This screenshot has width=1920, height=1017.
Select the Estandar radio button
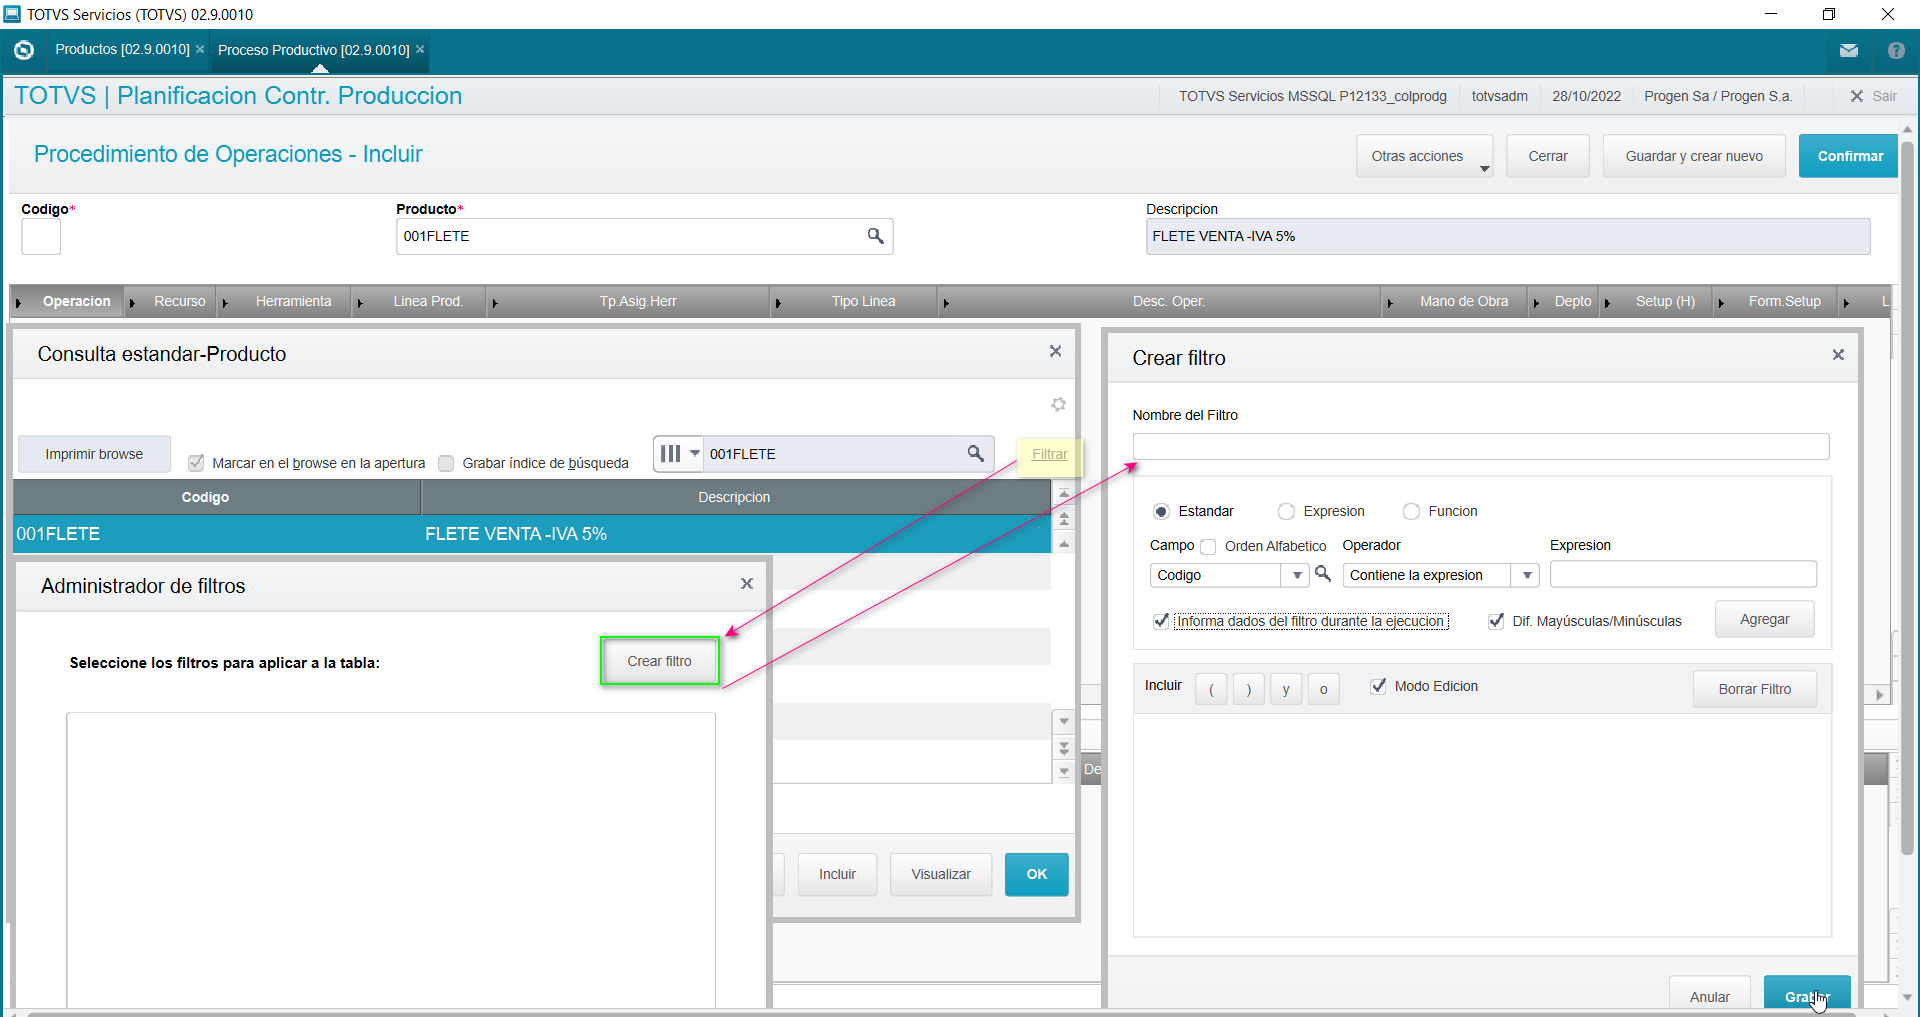pyautogui.click(x=1160, y=511)
